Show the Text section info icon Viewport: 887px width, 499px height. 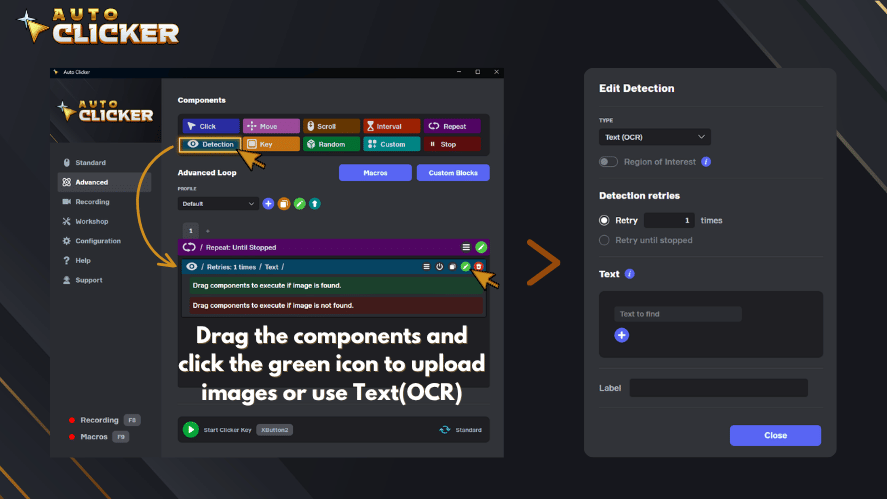point(630,274)
